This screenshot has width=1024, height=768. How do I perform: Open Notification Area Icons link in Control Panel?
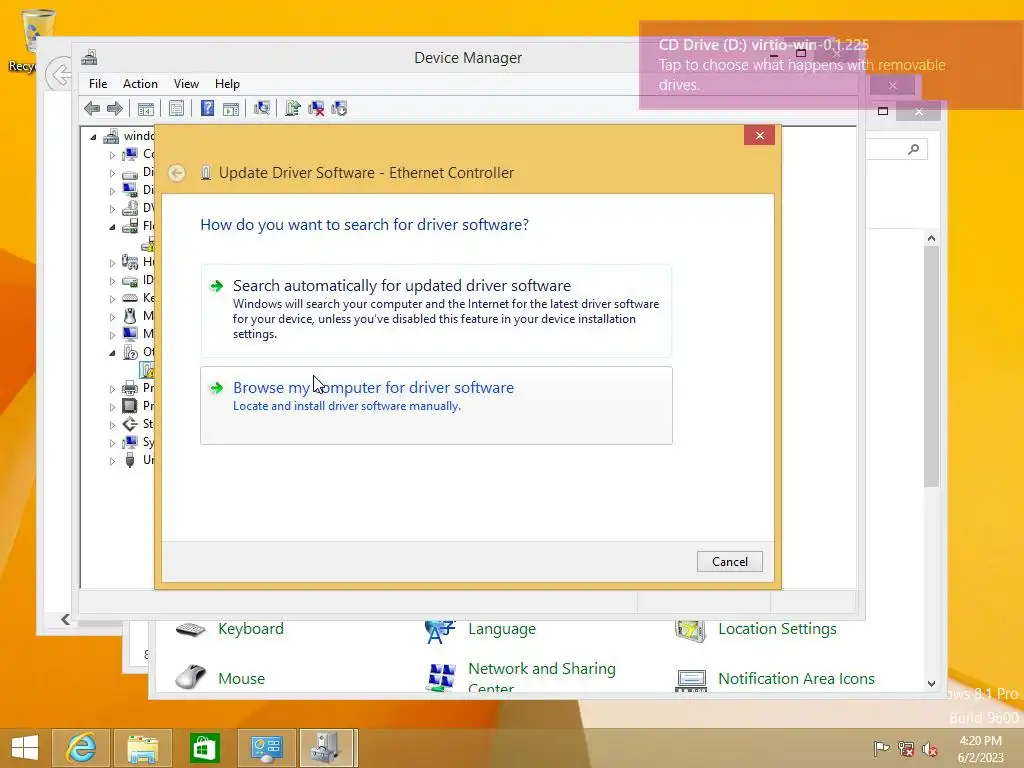pyautogui.click(x=796, y=679)
